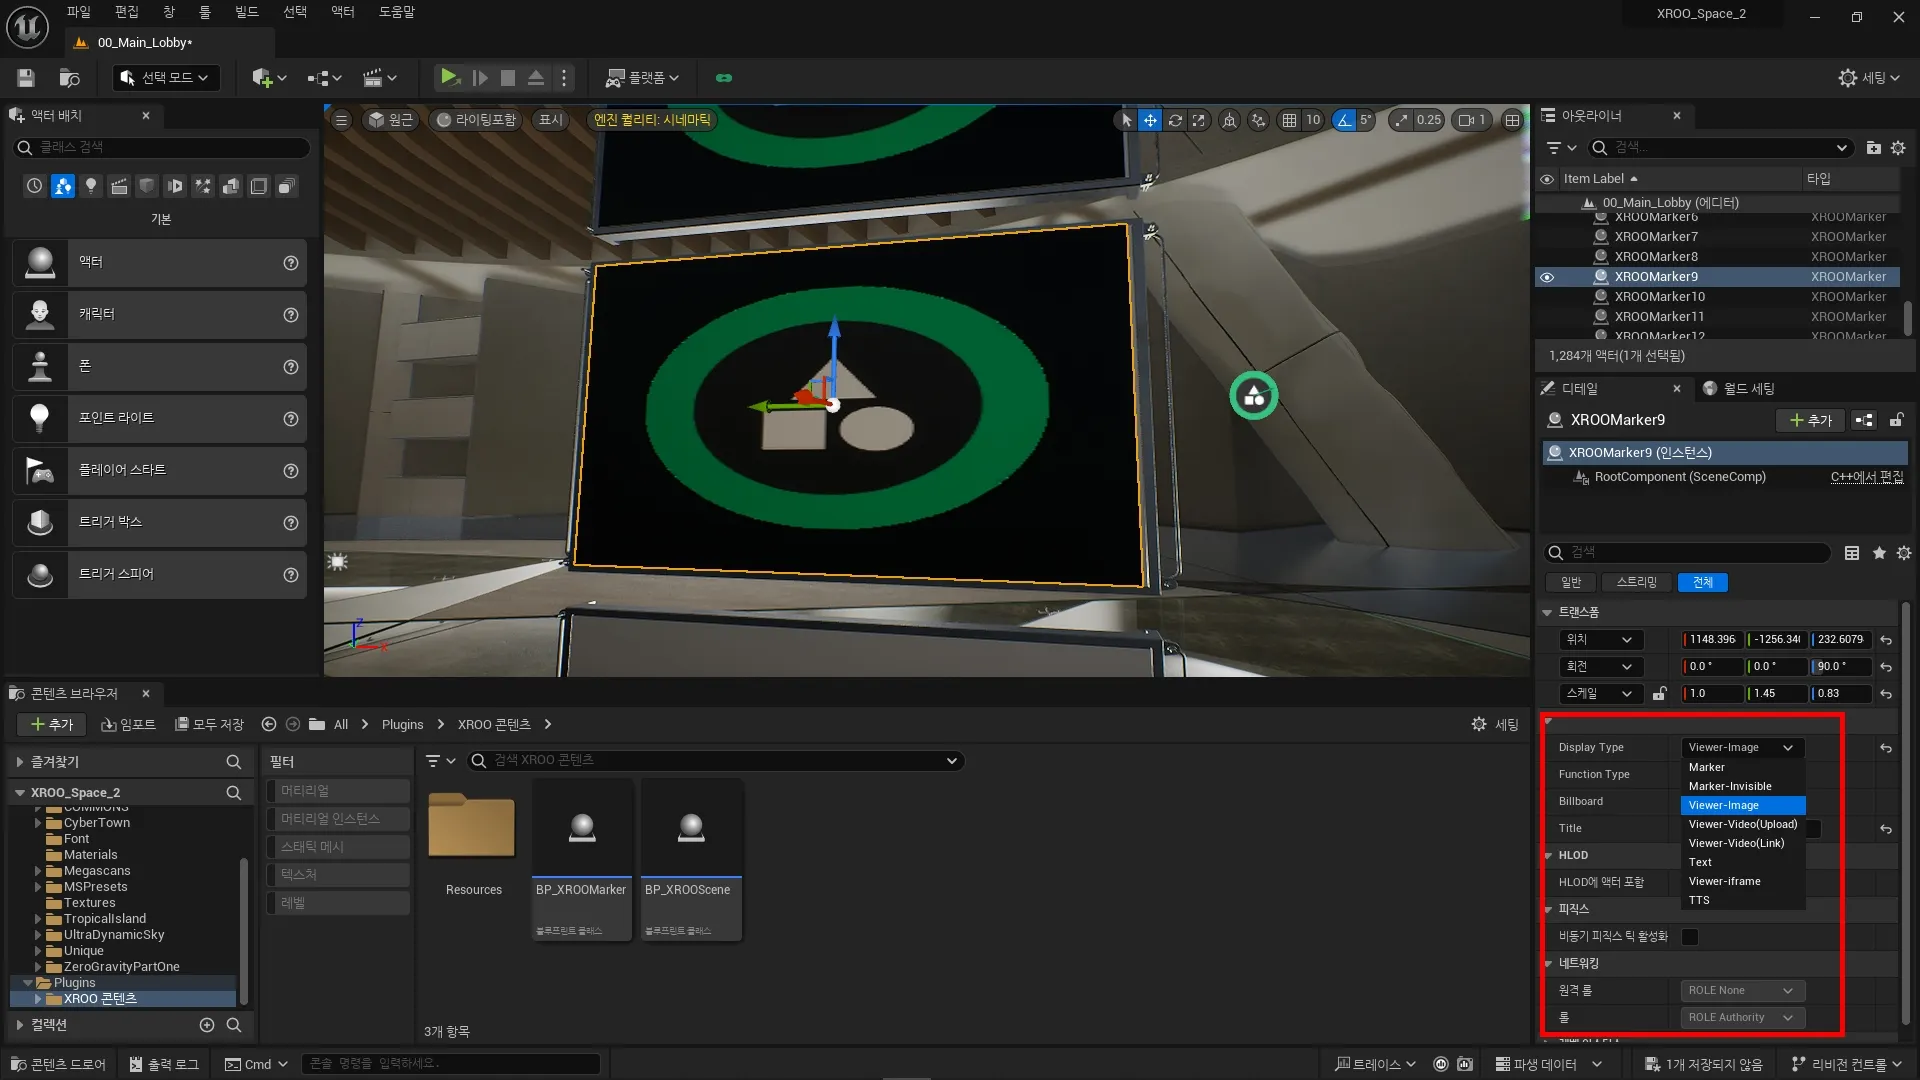Toggle visibility eye for XROOMarker9
The width and height of the screenshot is (1920, 1080).
click(x=1547, y=277)
